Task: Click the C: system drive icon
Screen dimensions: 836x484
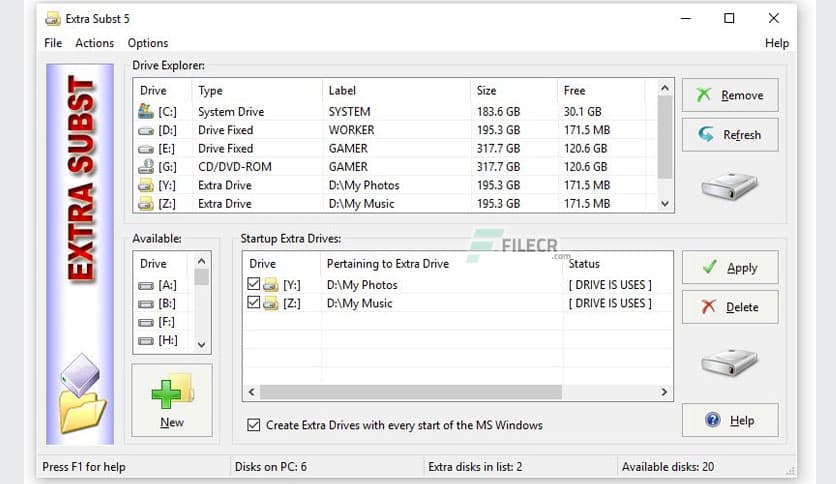Action: point(146,111)
